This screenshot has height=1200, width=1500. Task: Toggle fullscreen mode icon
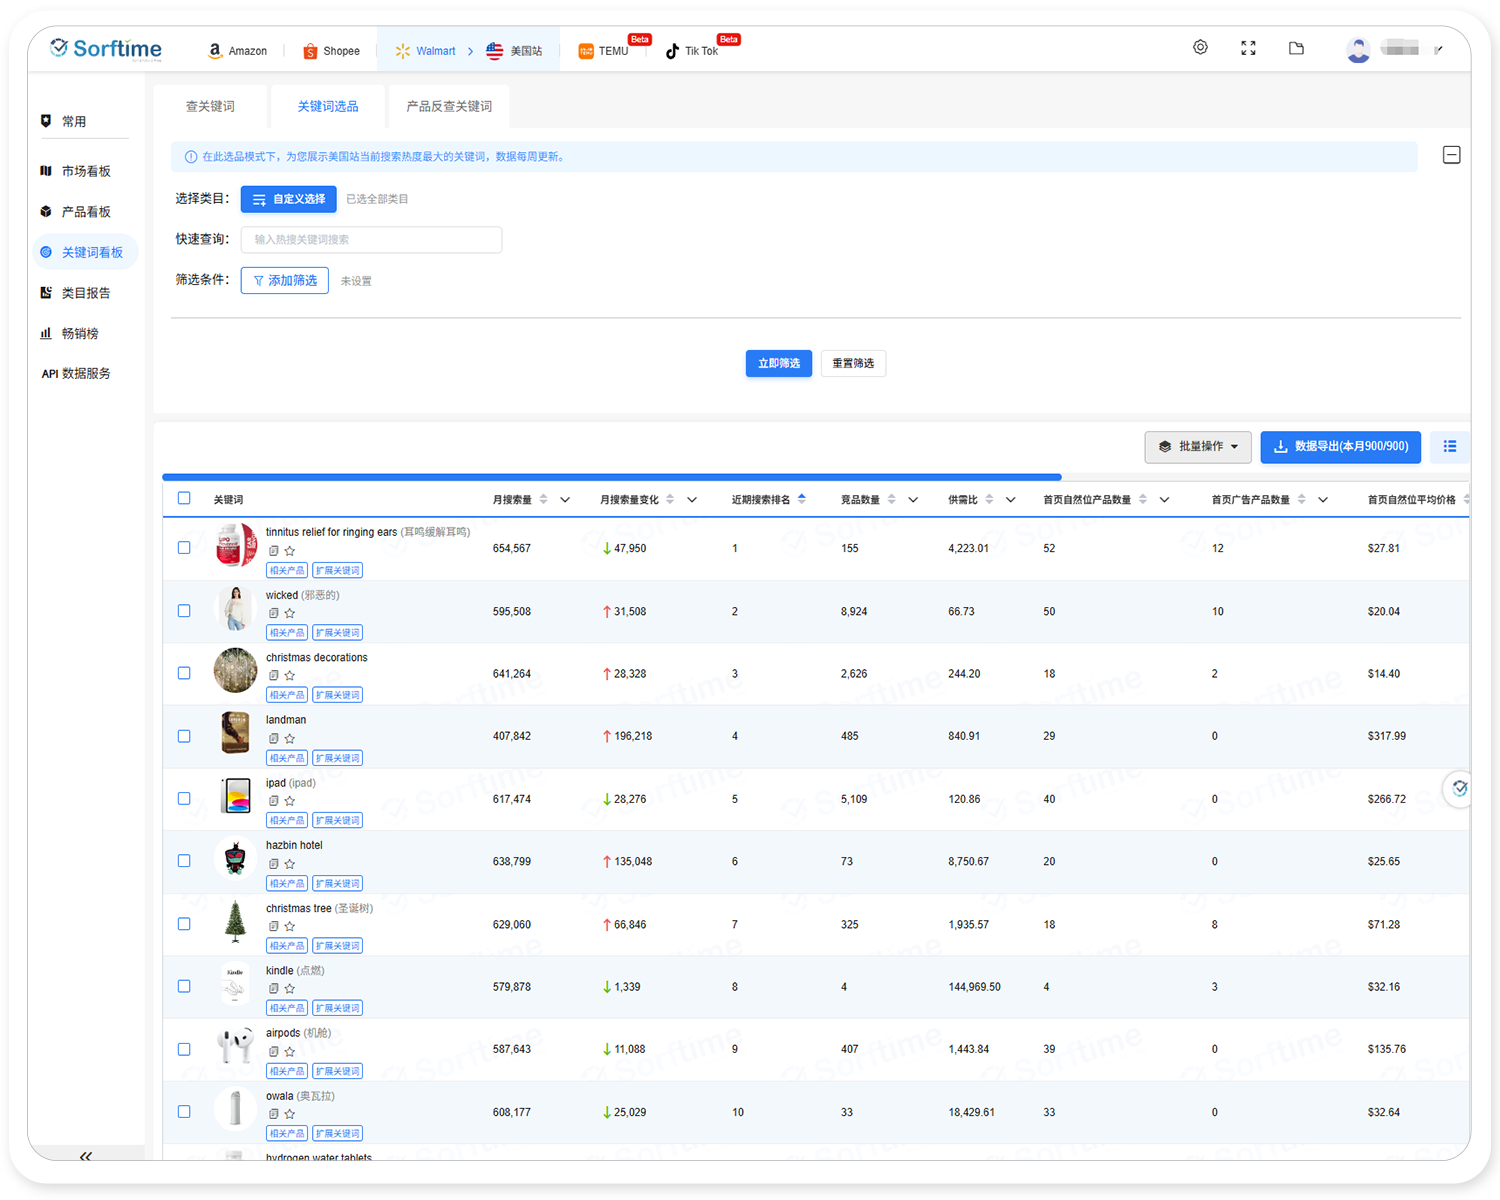click(x=1248, y=48)
